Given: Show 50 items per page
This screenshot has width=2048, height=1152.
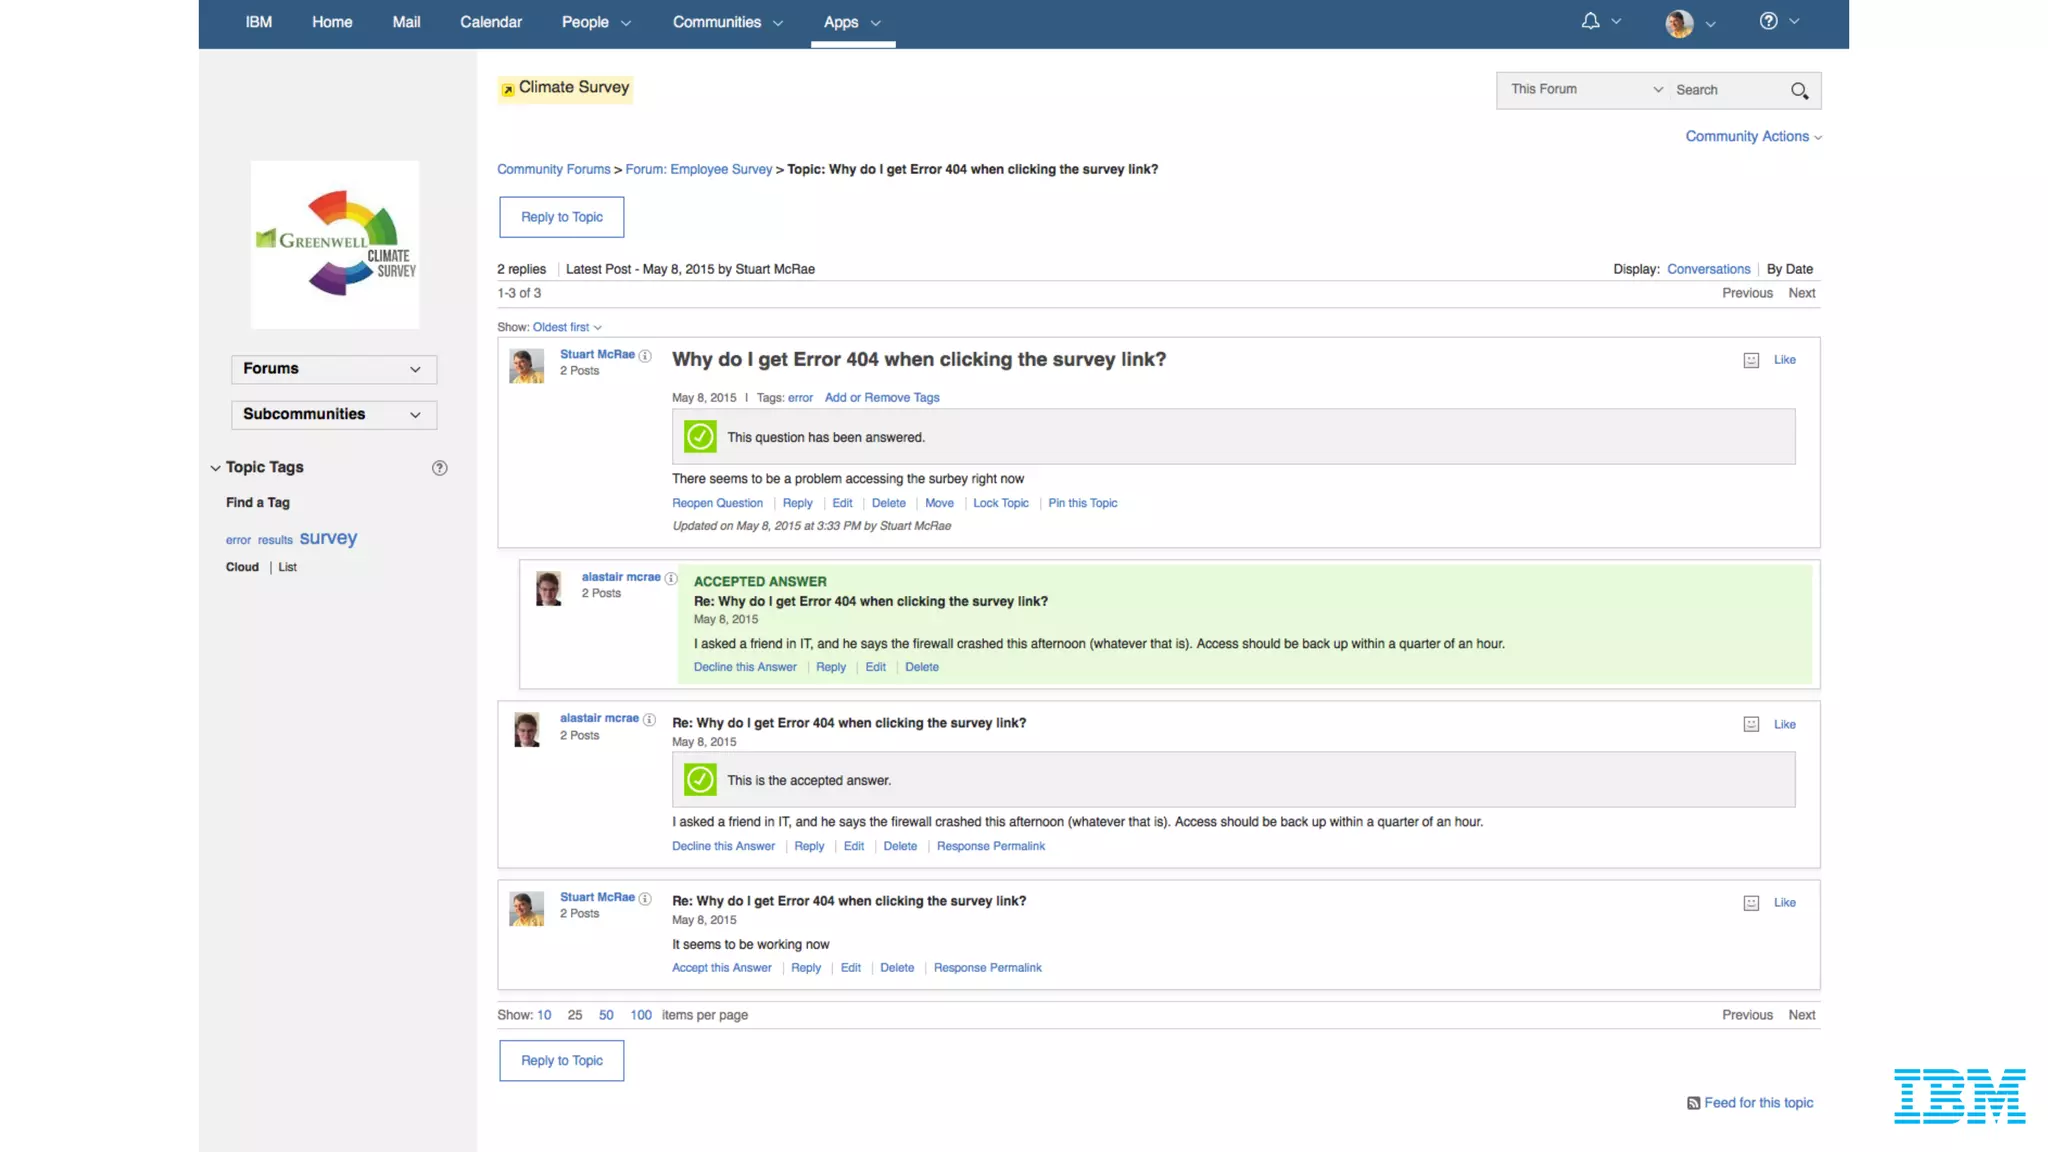Looking at the screenshot, I should point(606,1015).
